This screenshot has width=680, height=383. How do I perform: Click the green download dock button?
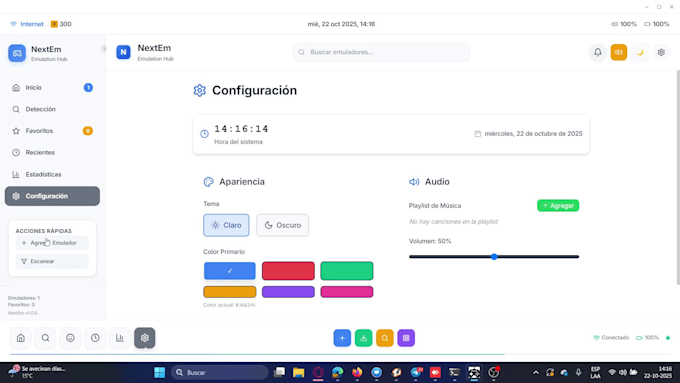pyautogui.click(x=363, y=338)
